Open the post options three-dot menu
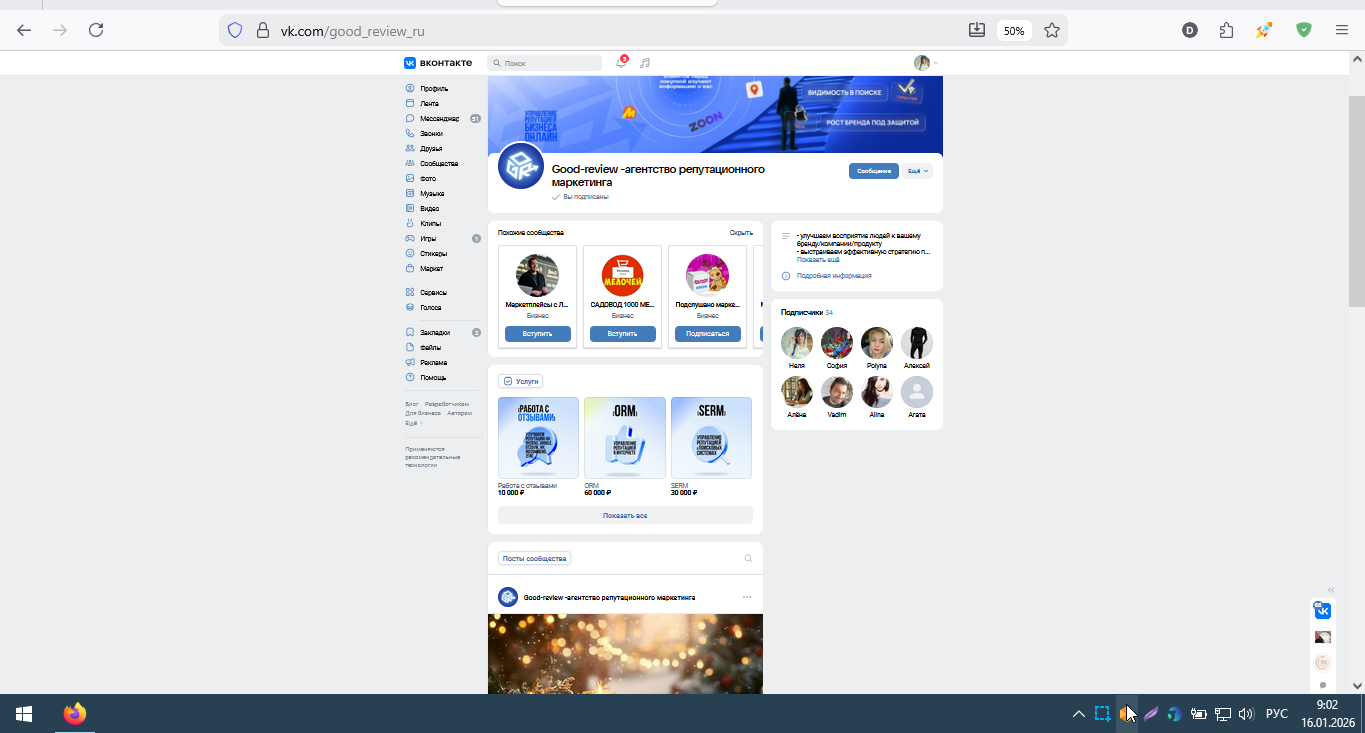The image size is (1365, 733). point(747,597)
